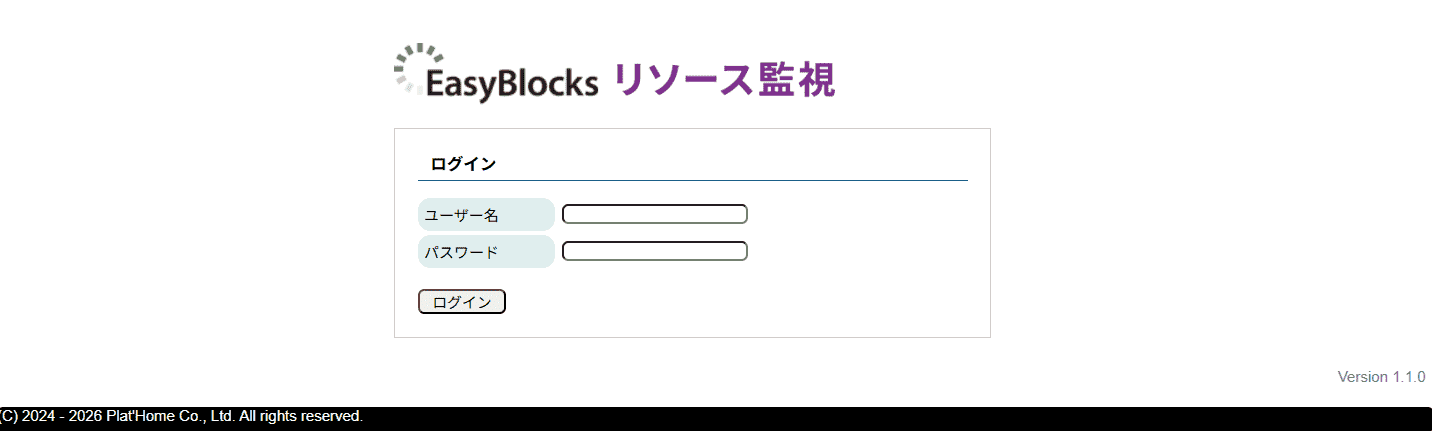Click the ユーザー名 field label
Image resolution: width=1432 pixels, height=431 pixels.
tap(462, 215)
